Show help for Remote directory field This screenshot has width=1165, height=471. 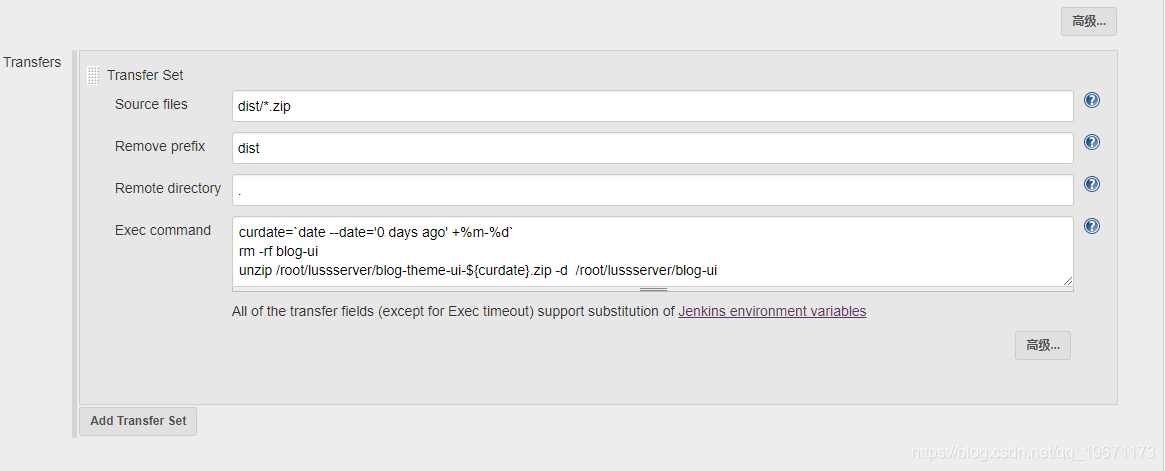1091,184
